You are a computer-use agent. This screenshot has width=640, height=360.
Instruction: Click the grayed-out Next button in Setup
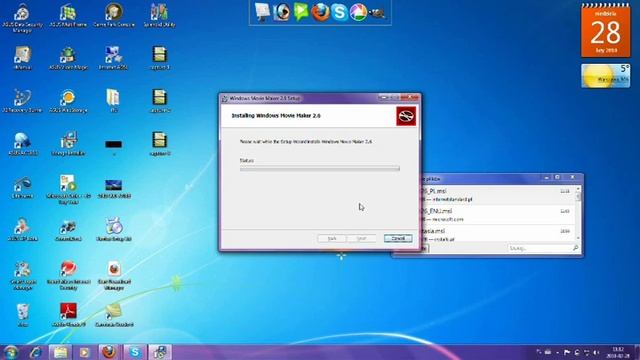point(361,238)
